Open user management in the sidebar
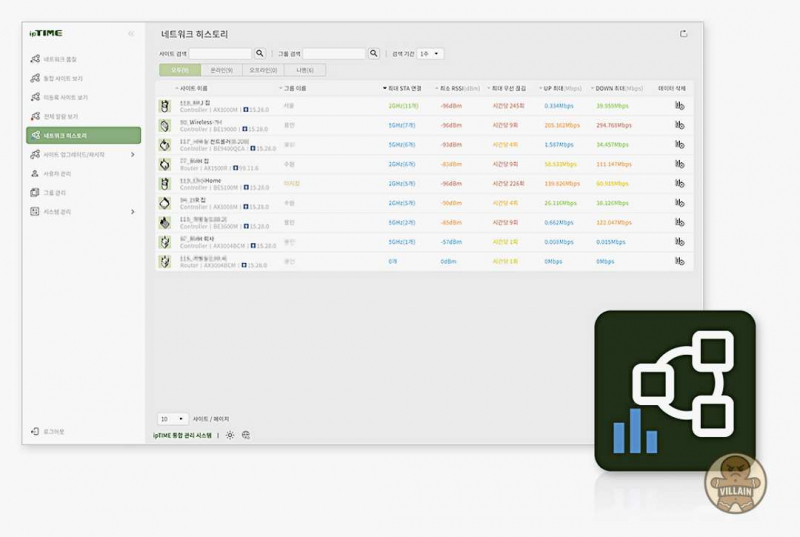This screenshot has width=800, height=537. 58,174
